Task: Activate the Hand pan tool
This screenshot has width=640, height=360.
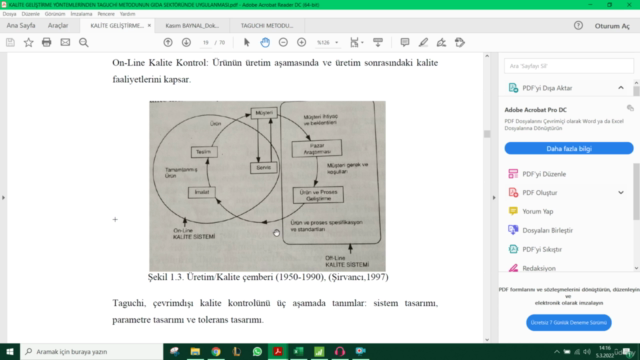Action: tap(265, 42)
